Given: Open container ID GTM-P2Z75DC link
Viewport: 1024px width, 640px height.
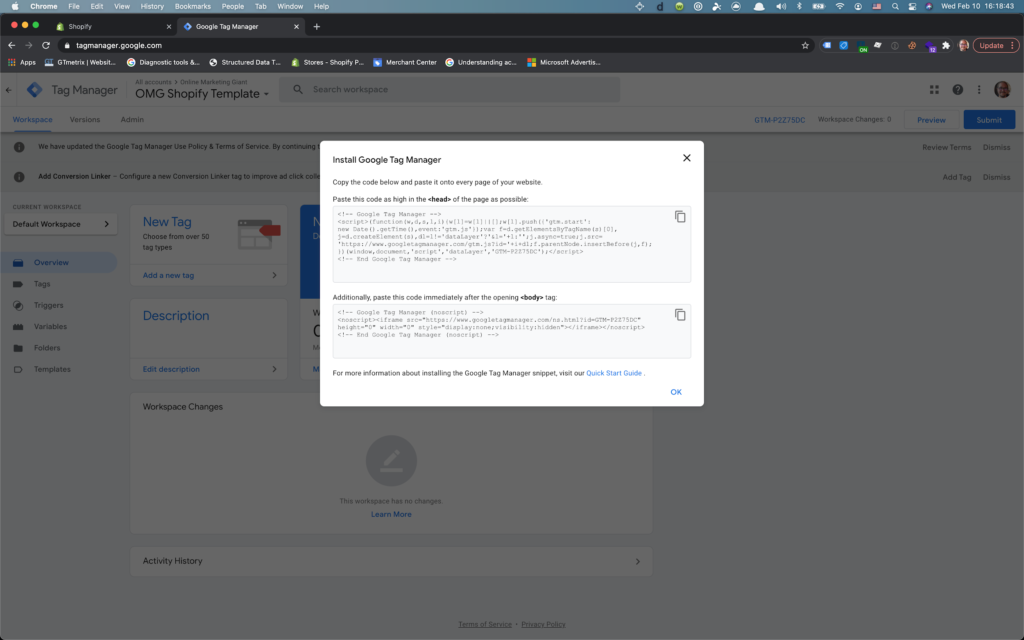Looking at the screenshot, I should (780, 120).
